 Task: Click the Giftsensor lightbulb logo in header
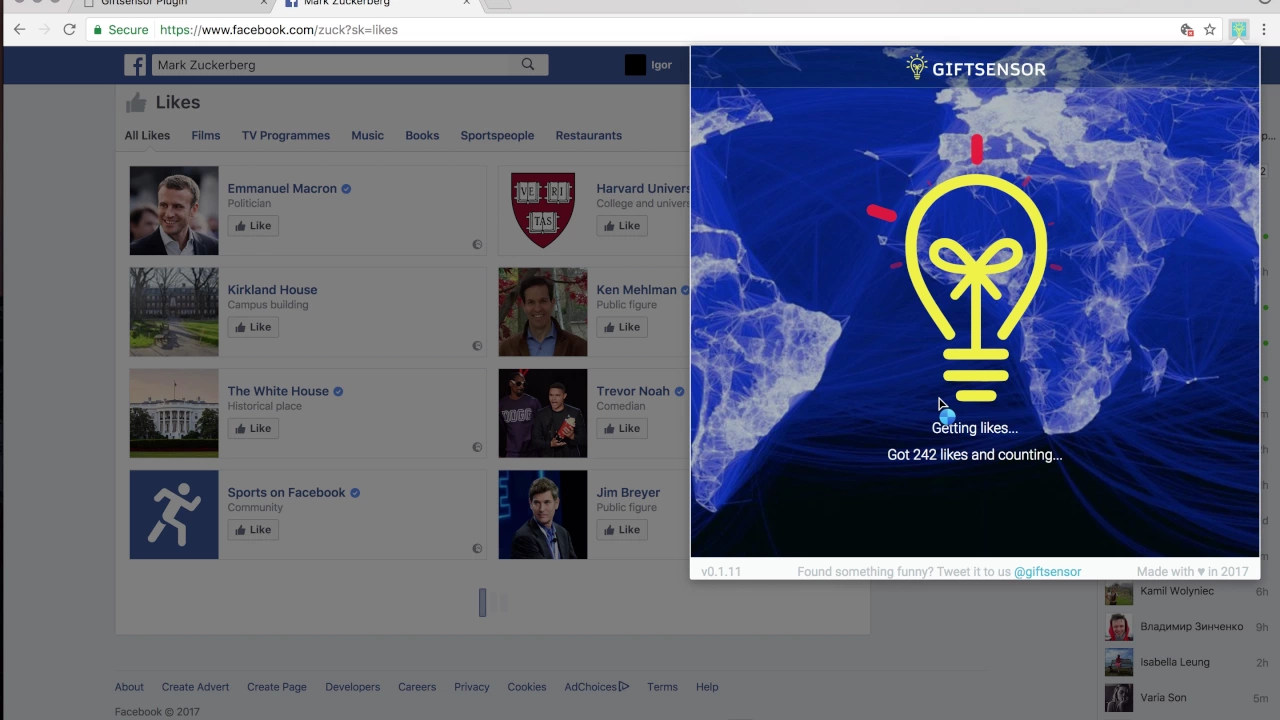pos(916,67)
